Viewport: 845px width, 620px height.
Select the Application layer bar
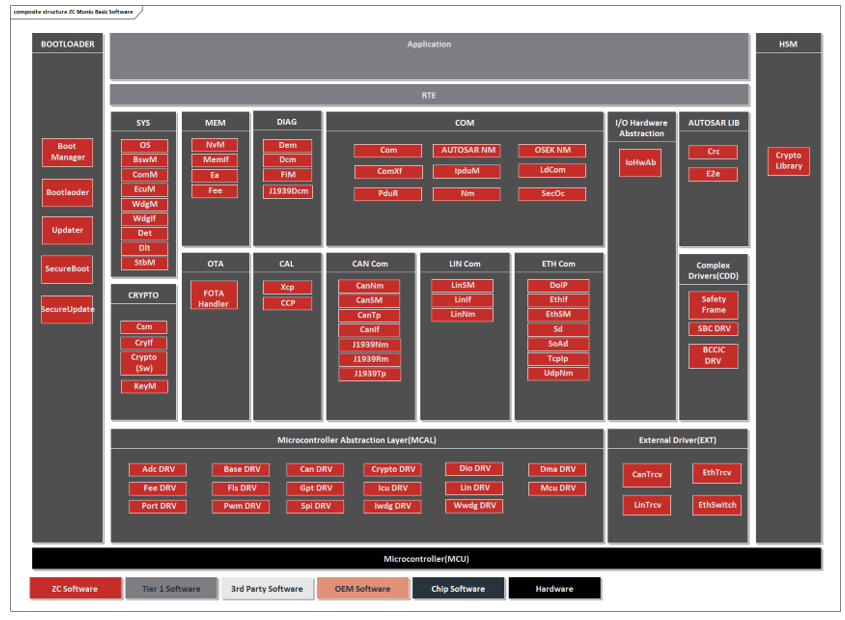[429, 56]
